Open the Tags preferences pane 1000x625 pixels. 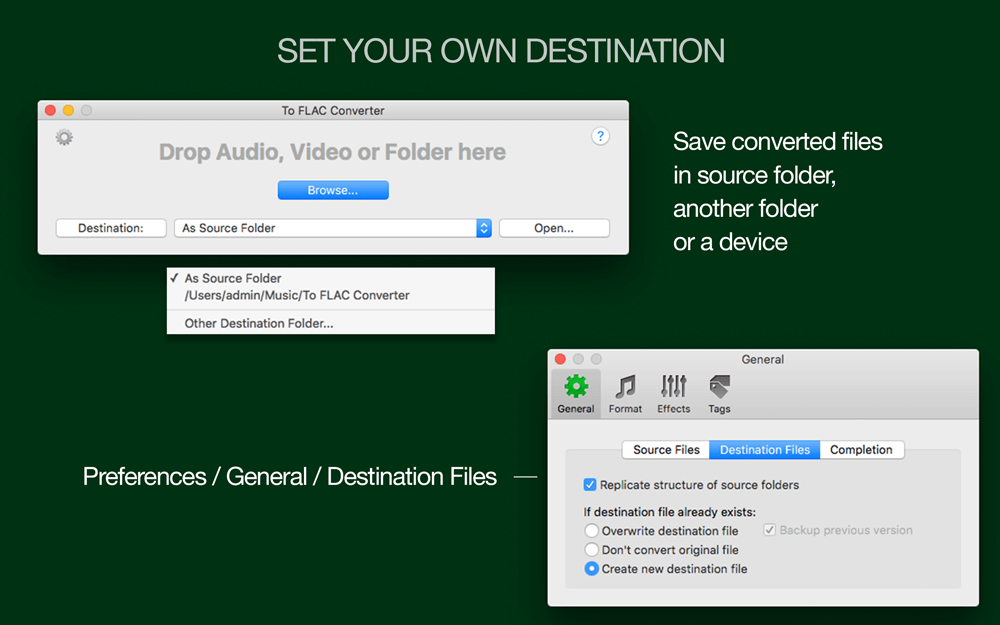719,394
